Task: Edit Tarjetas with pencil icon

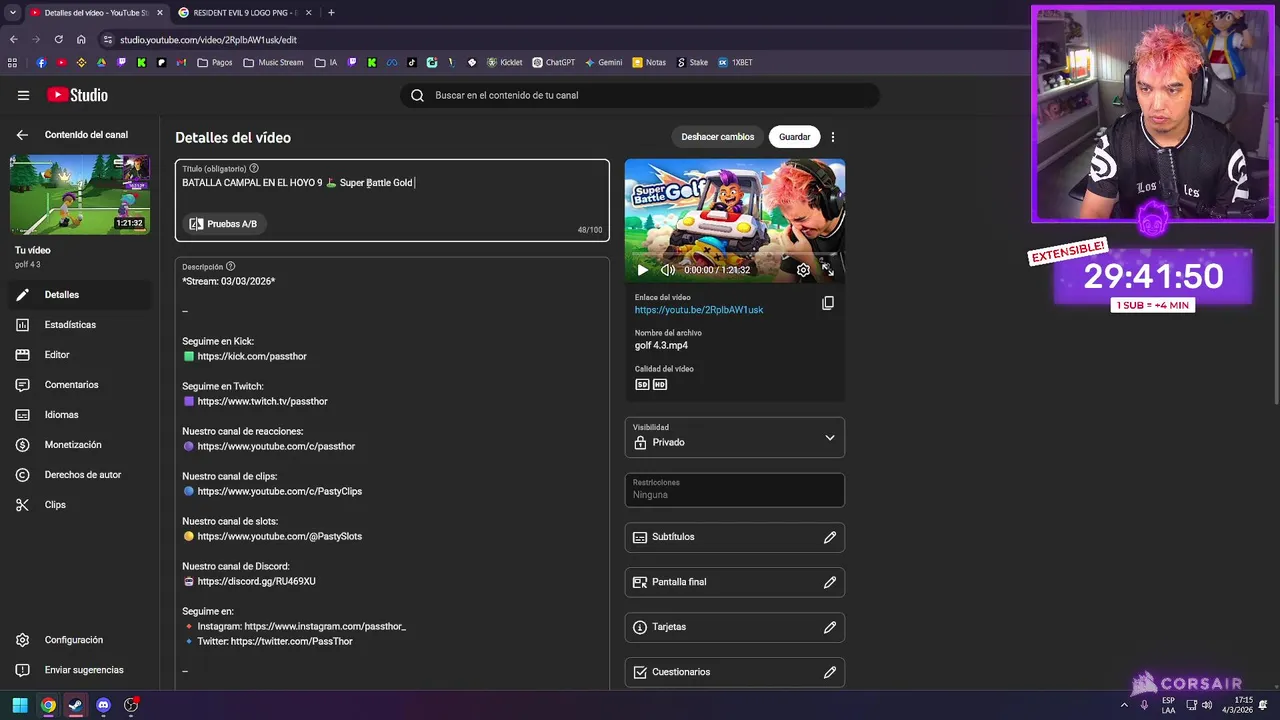Action: [x=830, y=627]
